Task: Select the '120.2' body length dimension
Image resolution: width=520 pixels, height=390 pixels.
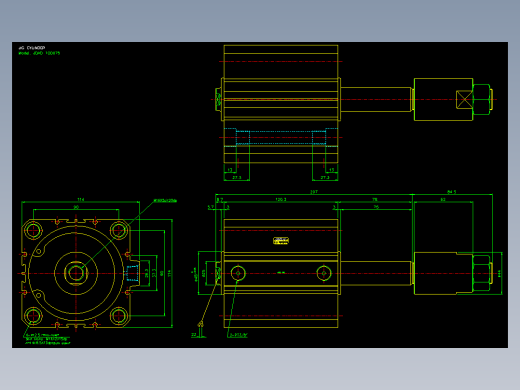Action: tap(281, 199)
